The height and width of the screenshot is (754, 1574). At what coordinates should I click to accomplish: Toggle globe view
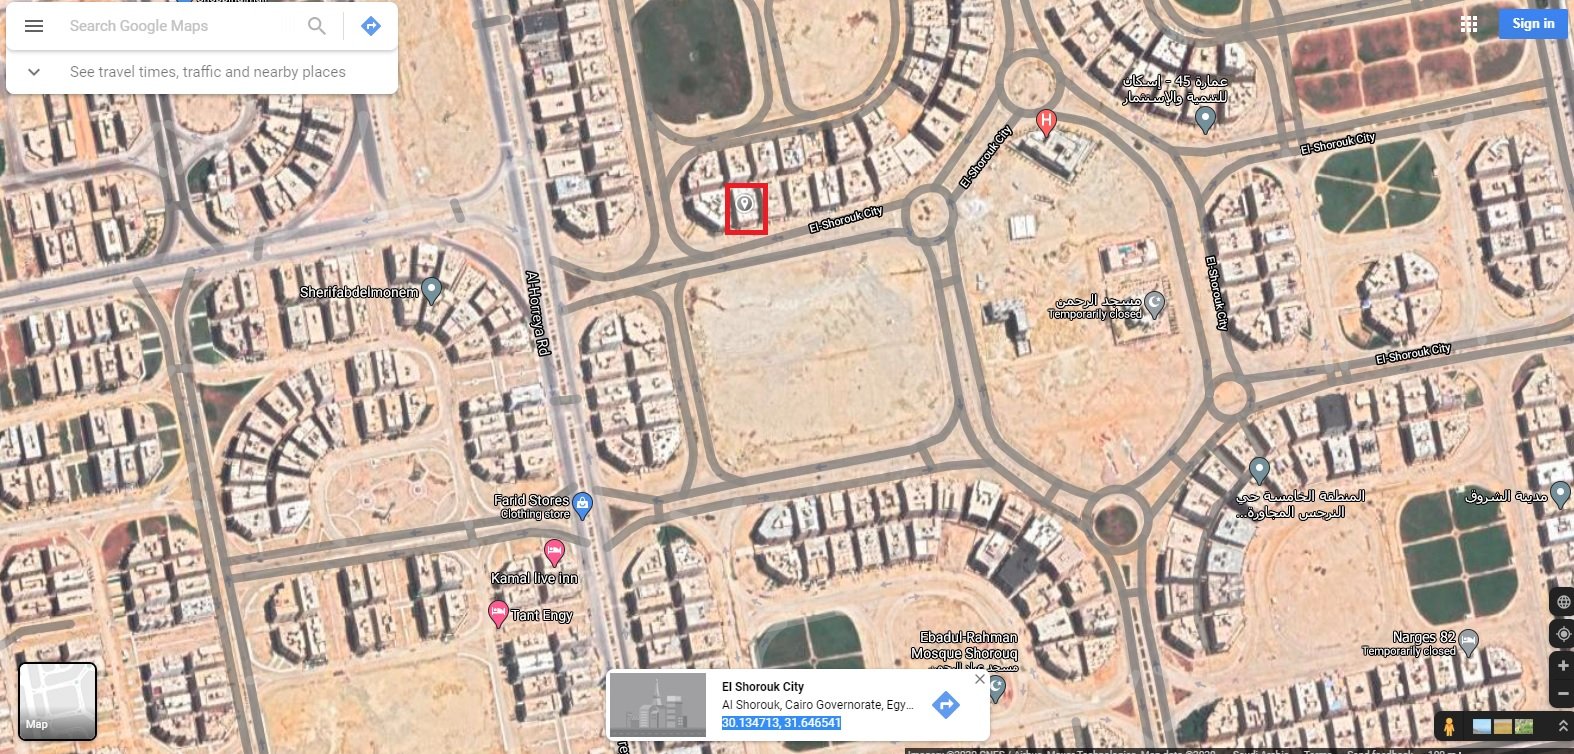(1563, 602)
